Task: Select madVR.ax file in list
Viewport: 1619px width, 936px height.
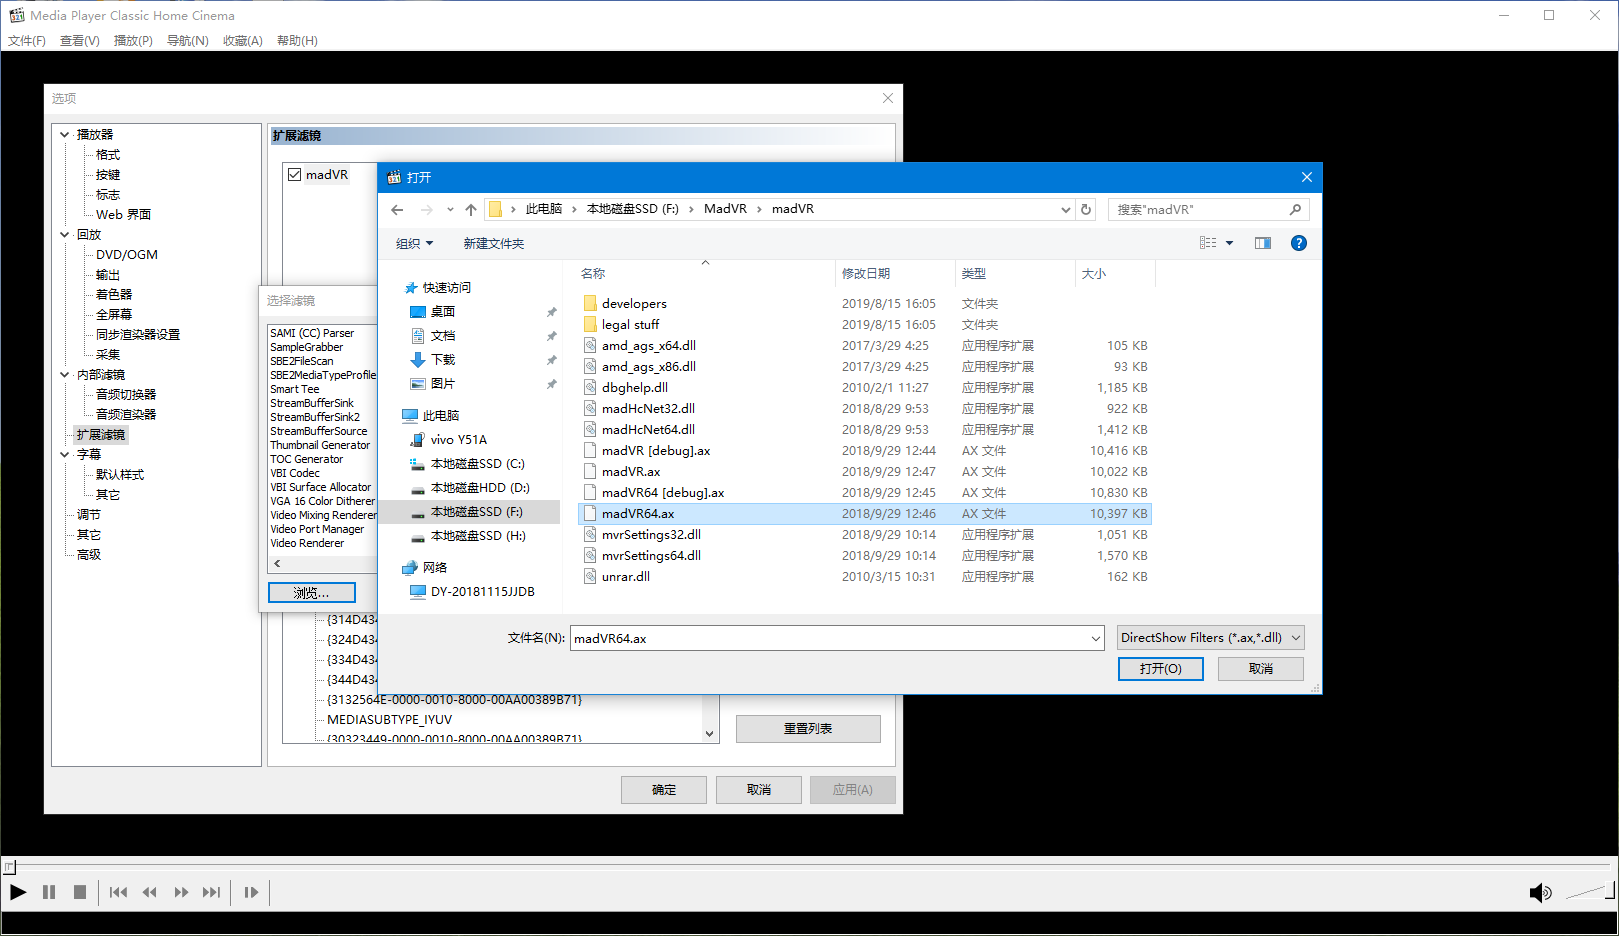Action: pos(631,472)
